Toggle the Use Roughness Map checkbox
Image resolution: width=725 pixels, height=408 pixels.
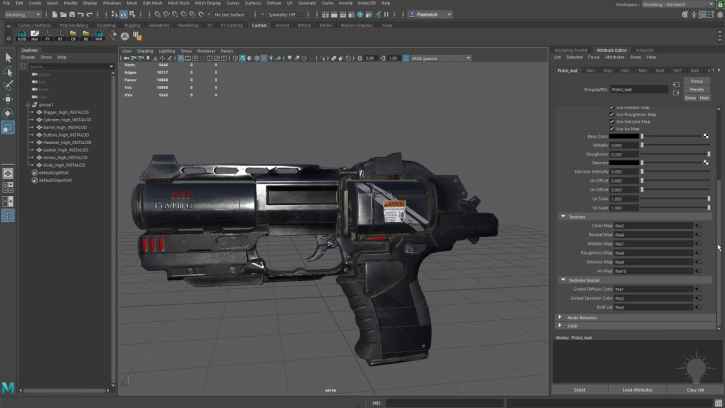612,114
